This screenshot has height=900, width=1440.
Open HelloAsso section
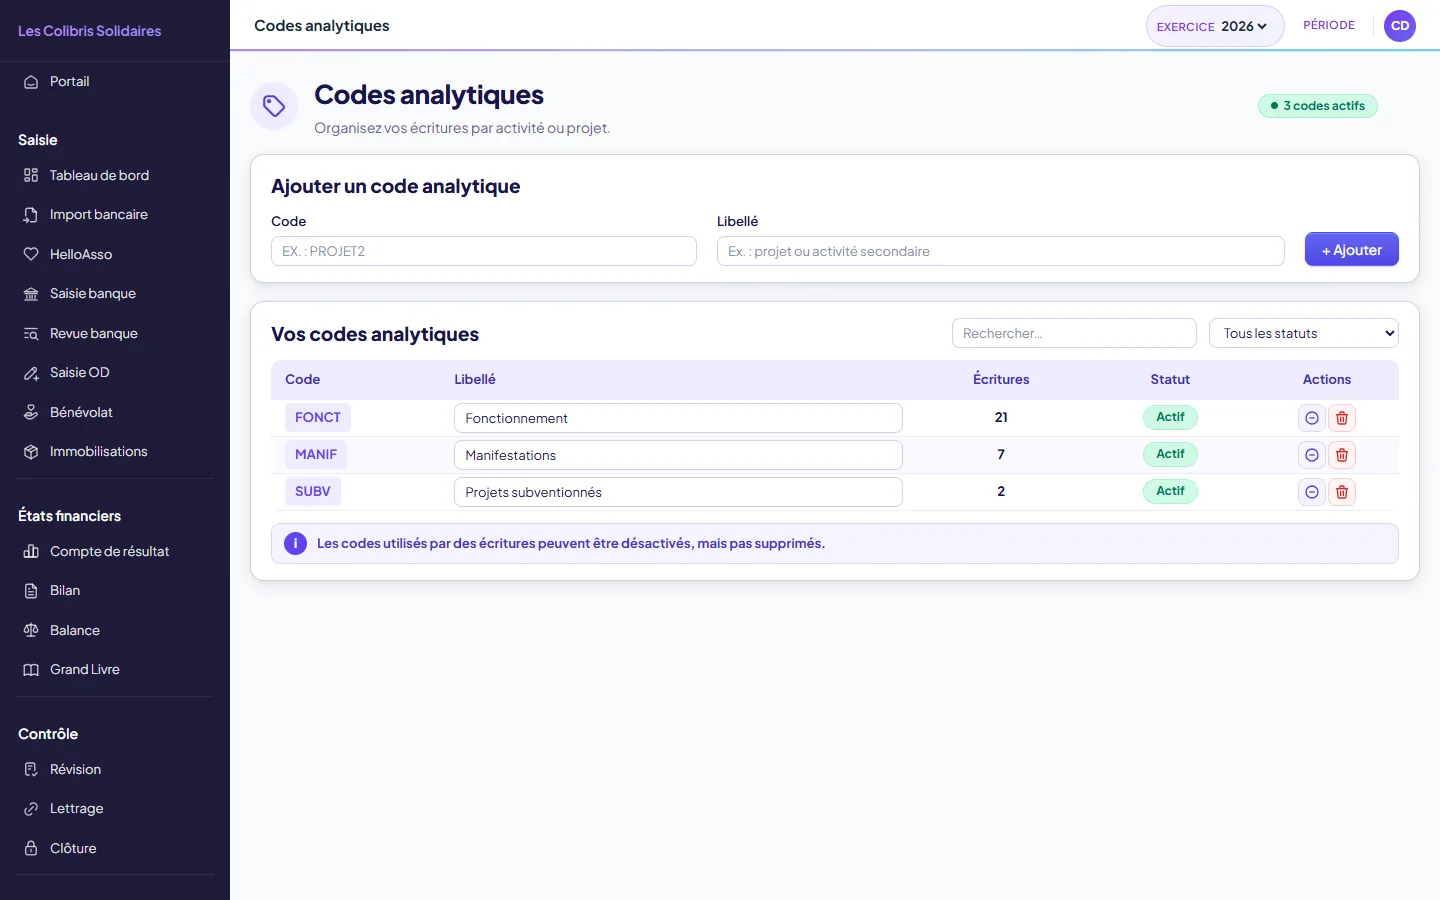115,254
